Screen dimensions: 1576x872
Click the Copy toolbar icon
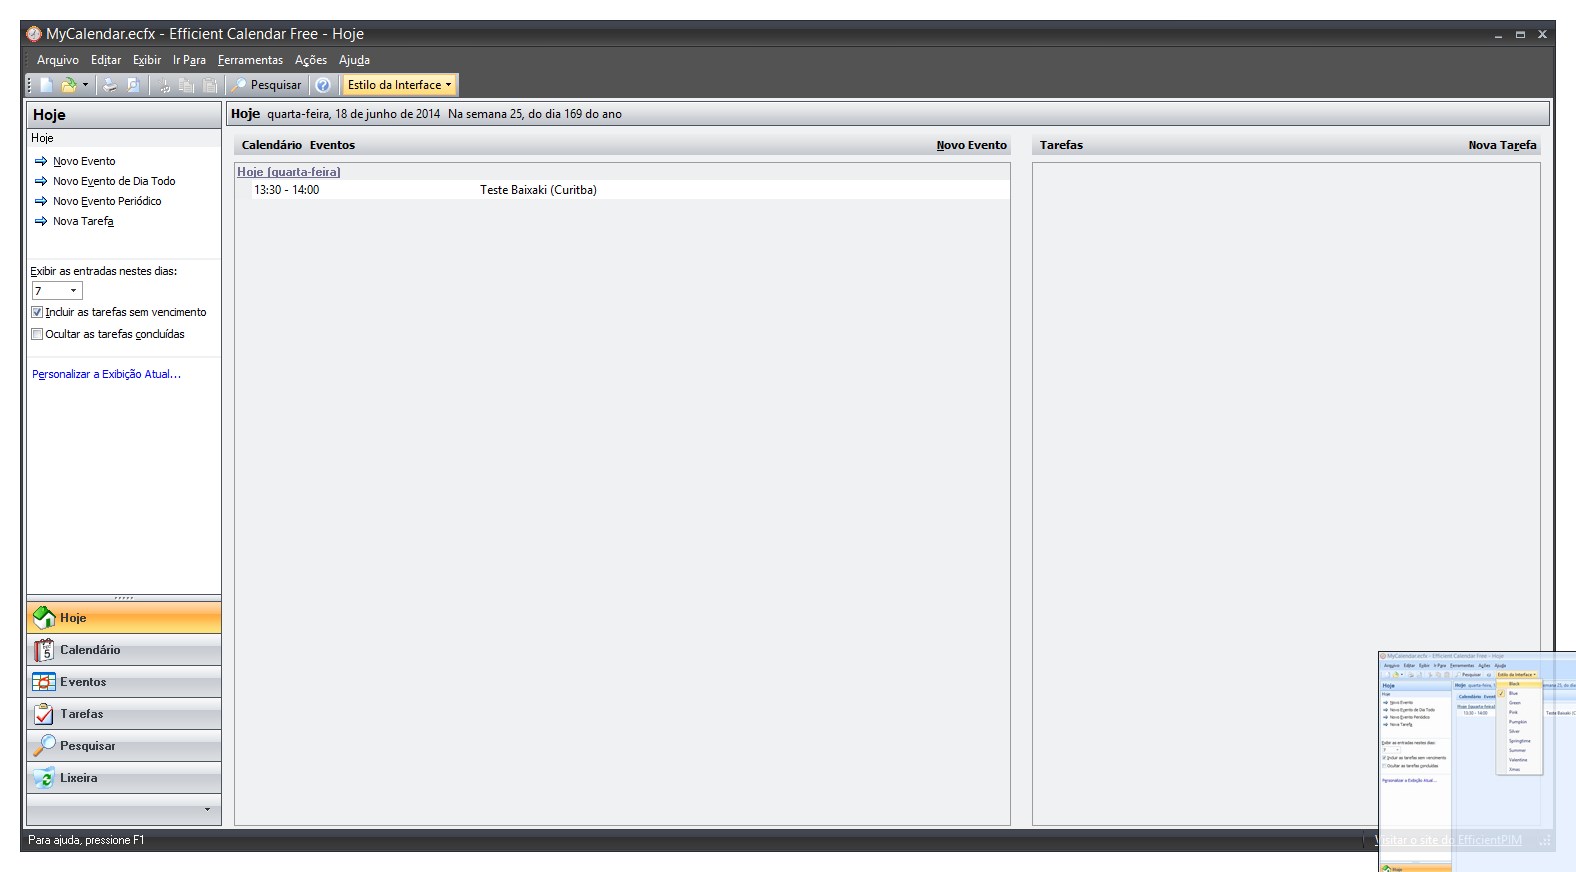click(x=187, y=85)
